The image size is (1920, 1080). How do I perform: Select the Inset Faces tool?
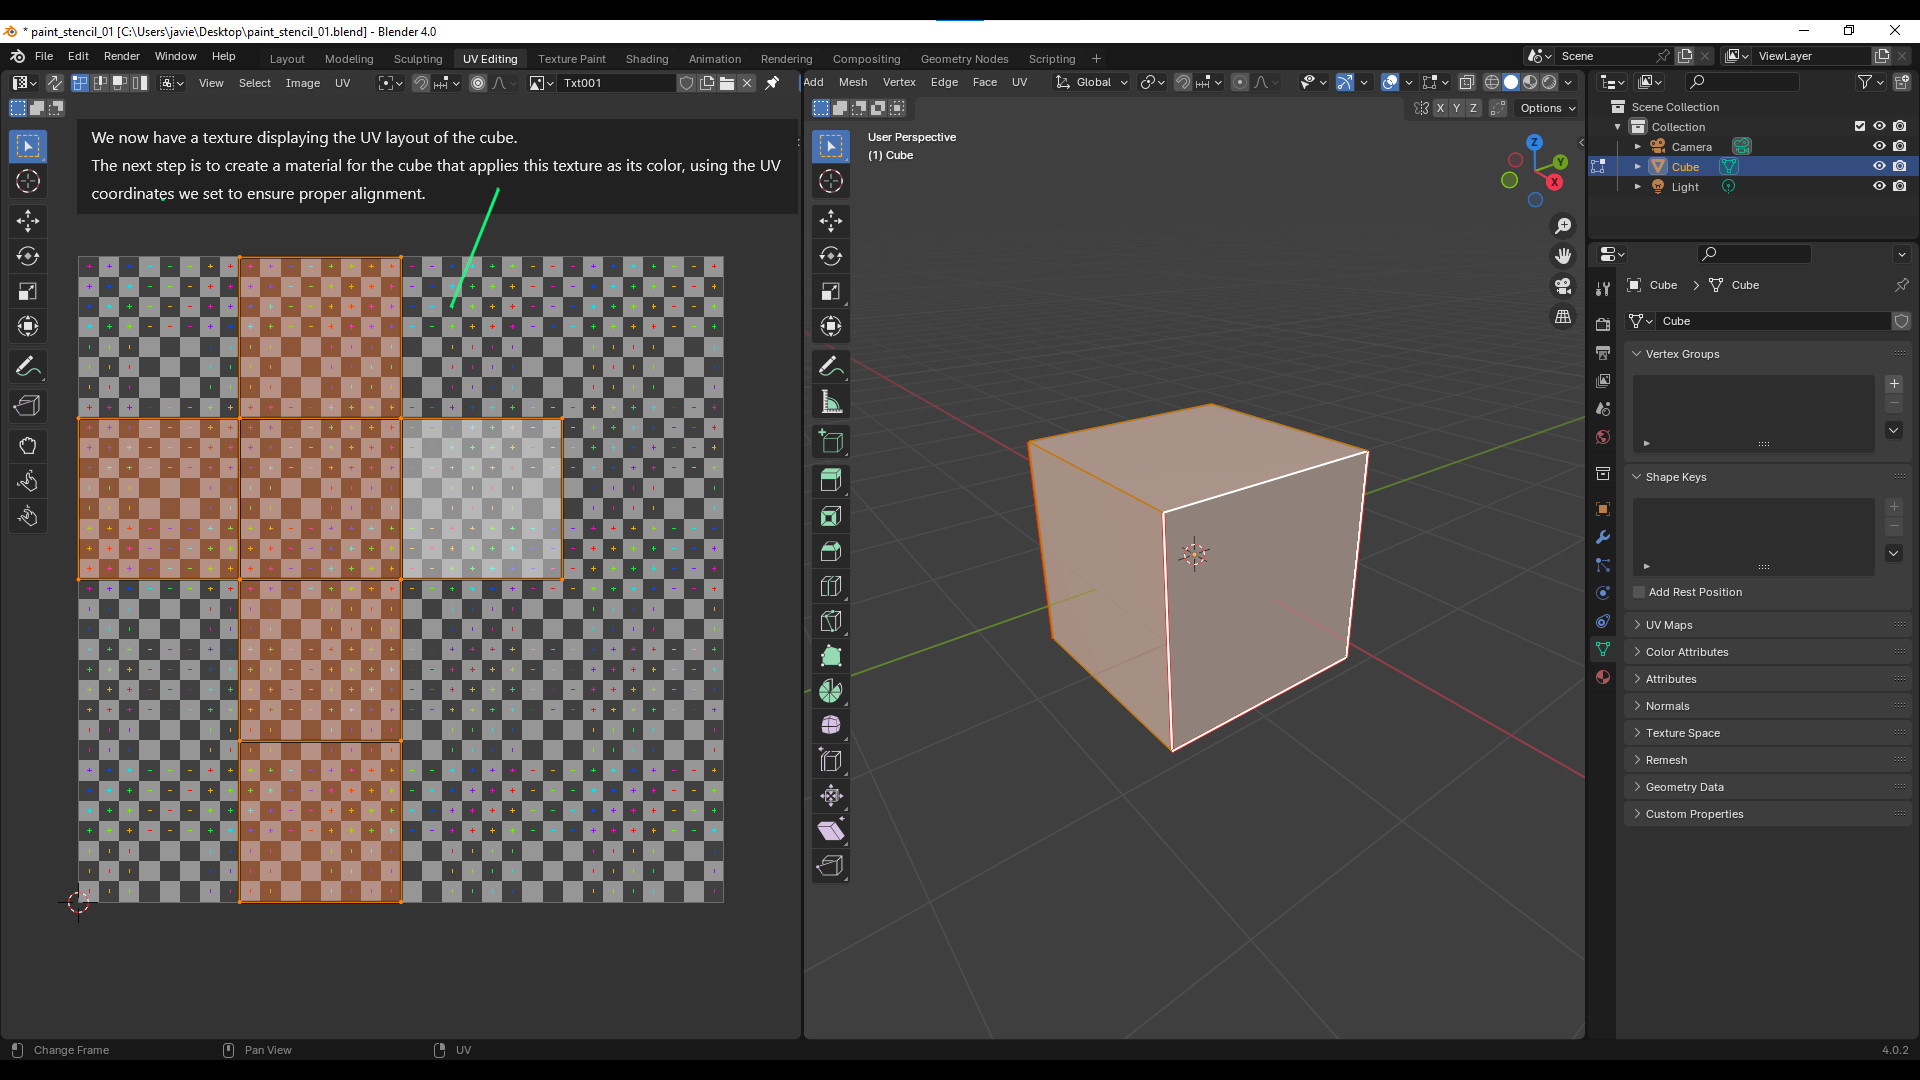pyautogui.click(x=831, y=516)
